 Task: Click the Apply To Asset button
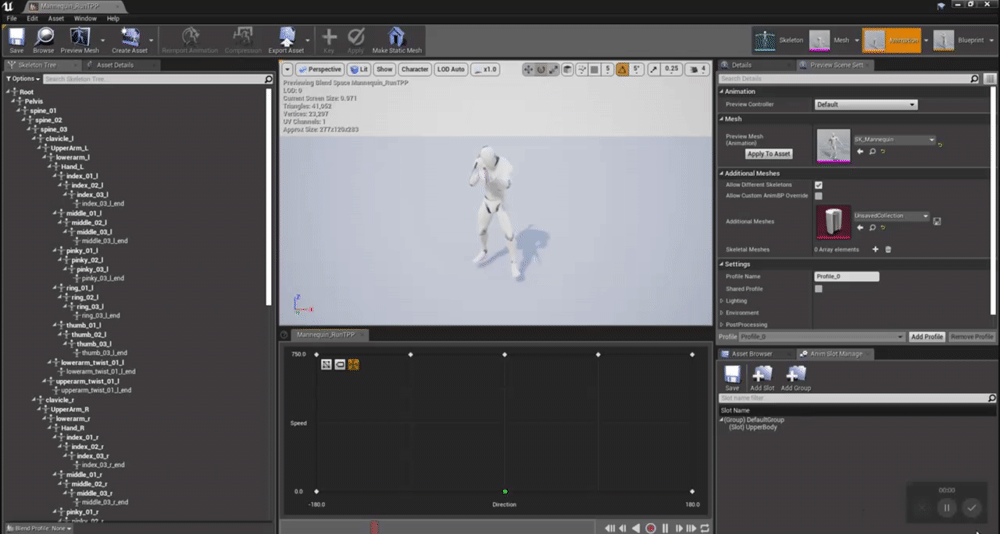tap(769, 154)
